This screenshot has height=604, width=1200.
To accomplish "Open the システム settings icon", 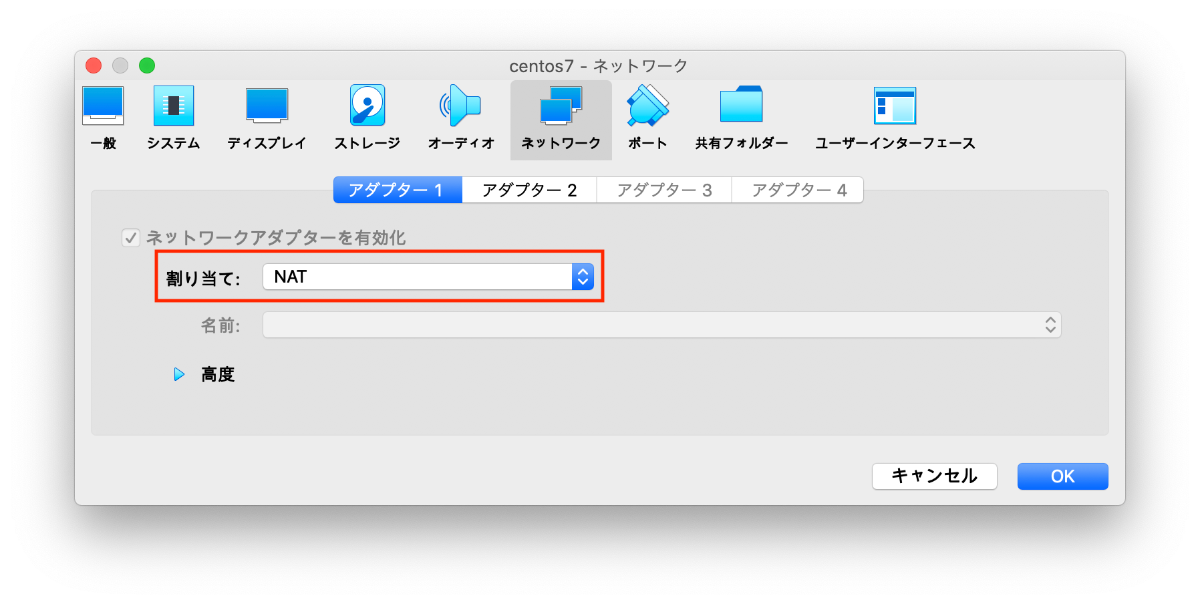I will click(x=173, y=118).
